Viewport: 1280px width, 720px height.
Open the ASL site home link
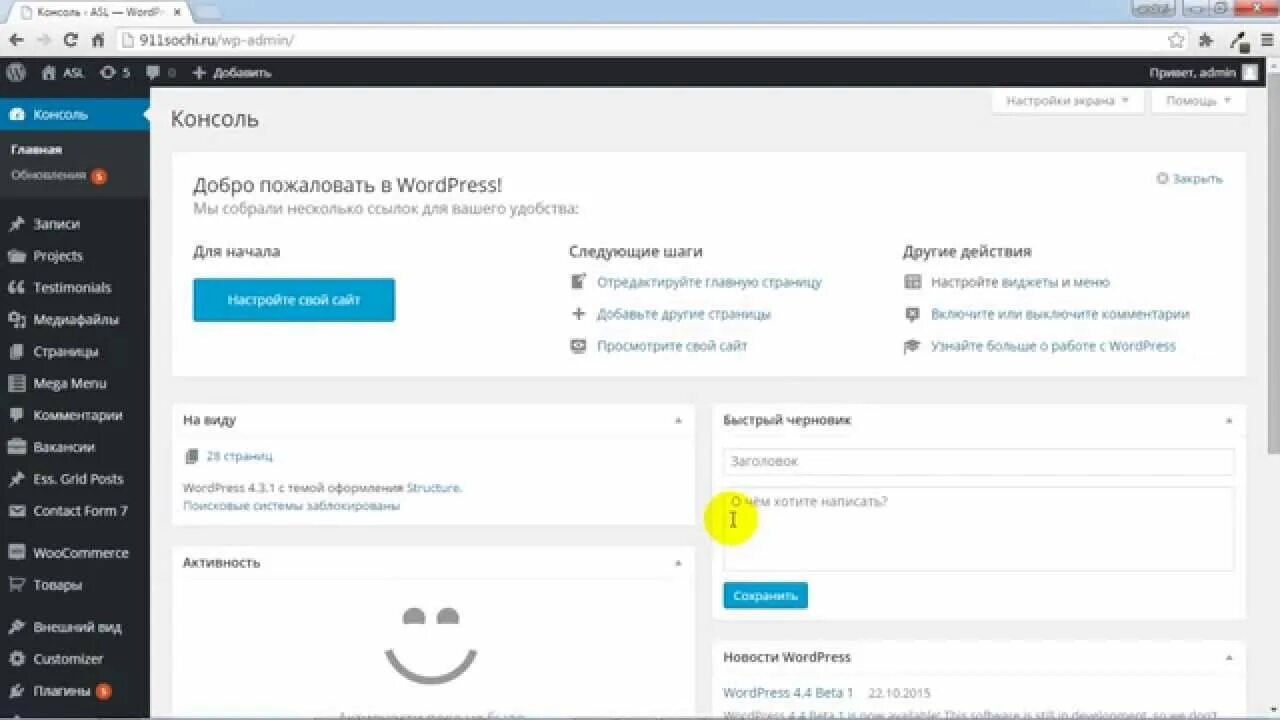(63, 72)
